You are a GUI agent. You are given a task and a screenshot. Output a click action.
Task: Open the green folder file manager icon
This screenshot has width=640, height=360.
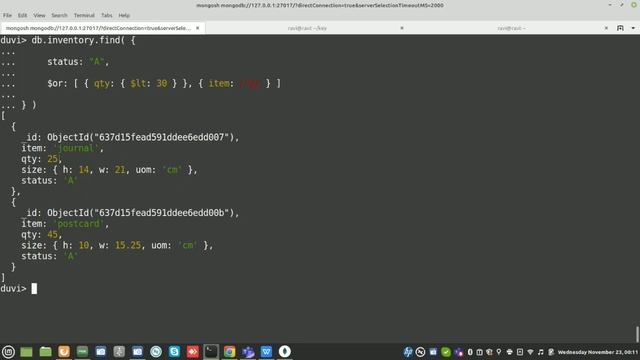(45, 351)
